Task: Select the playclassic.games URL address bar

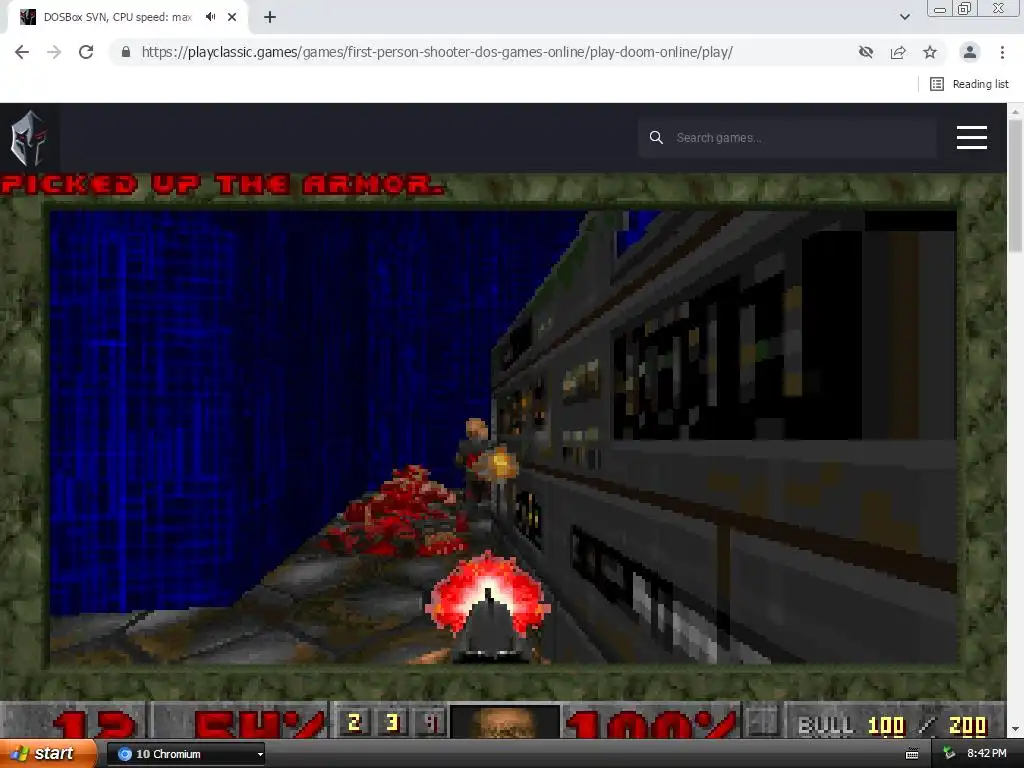Action: click(436, 52)
